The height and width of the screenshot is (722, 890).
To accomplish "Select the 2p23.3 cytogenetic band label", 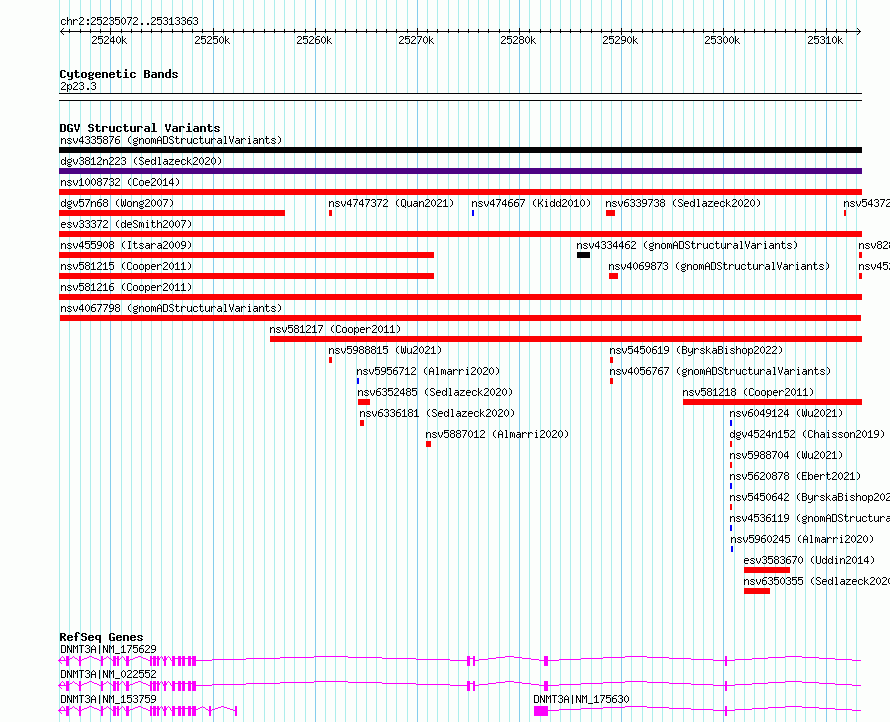I will [x=78, y=86].
